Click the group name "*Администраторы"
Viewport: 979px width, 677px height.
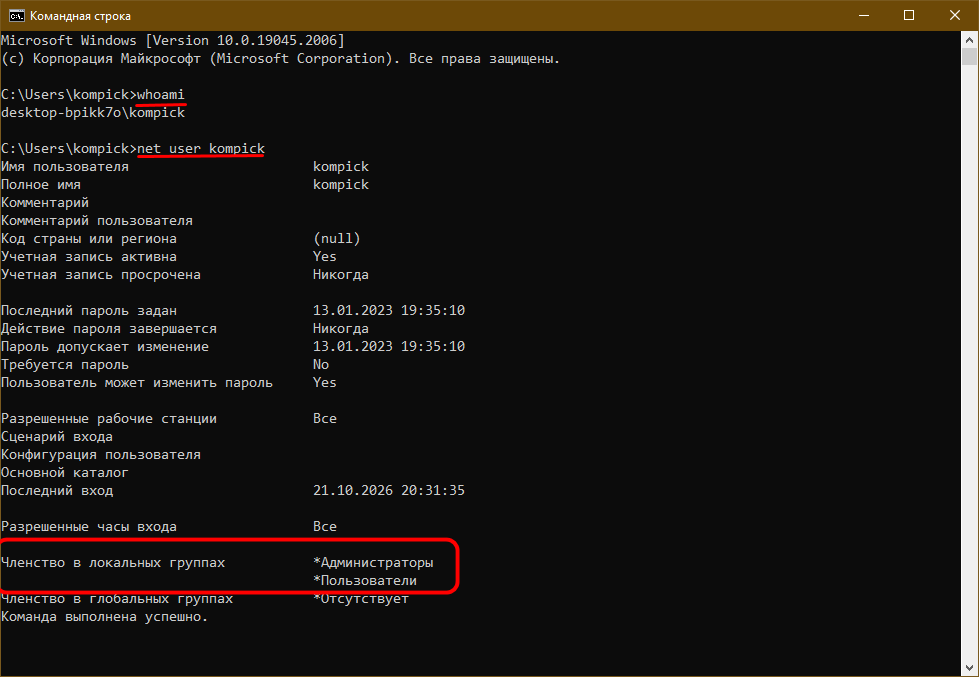coord(373,563)
